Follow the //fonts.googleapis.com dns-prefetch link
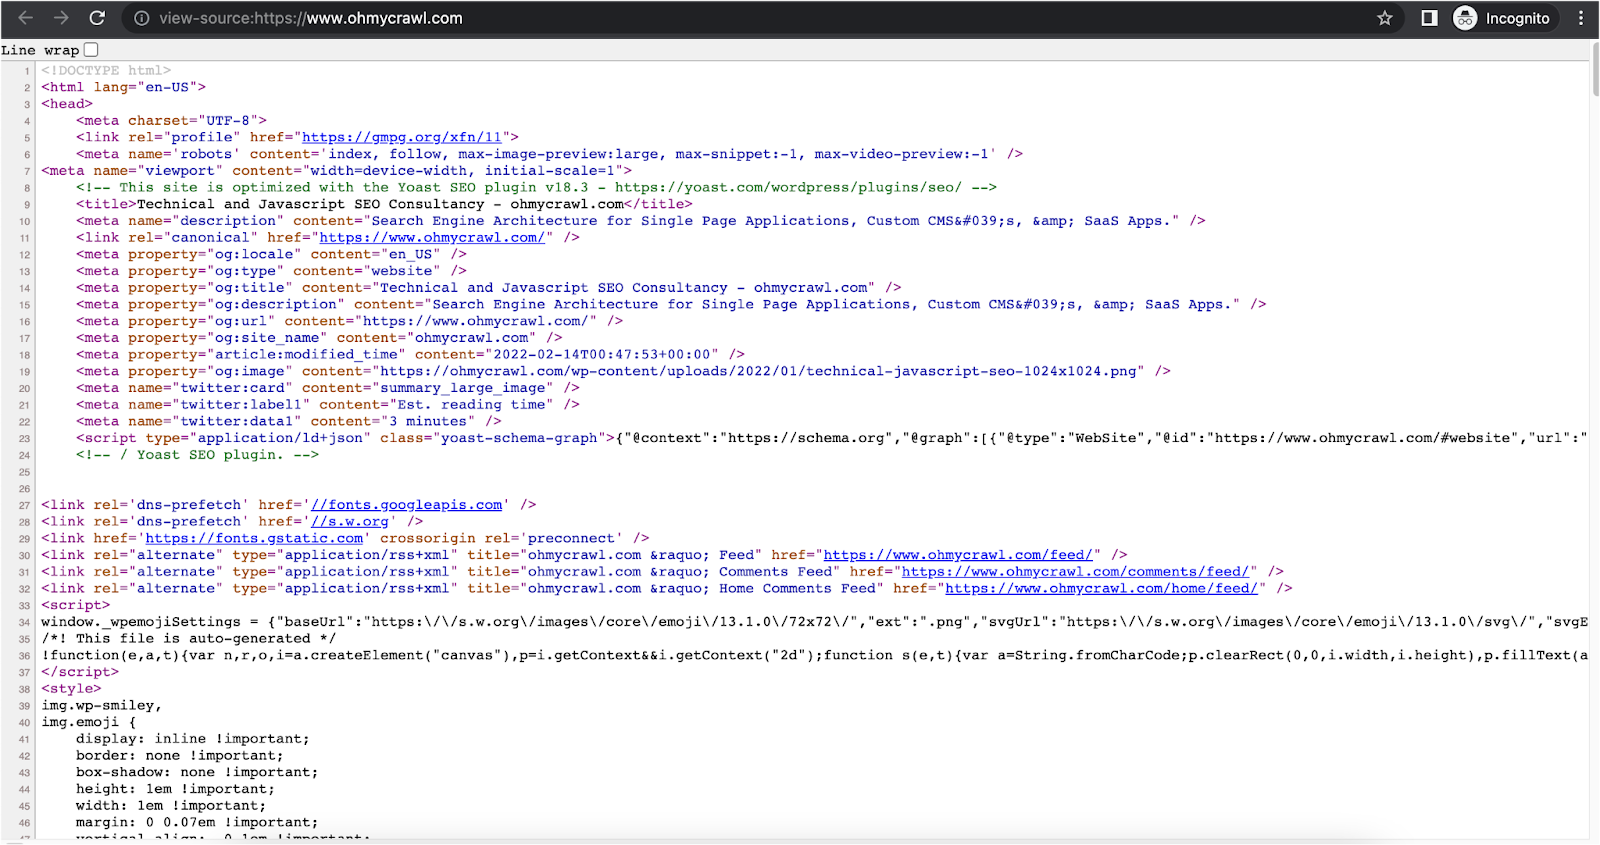The width and height of the screenshot is (1600, 845). [406, 505]
